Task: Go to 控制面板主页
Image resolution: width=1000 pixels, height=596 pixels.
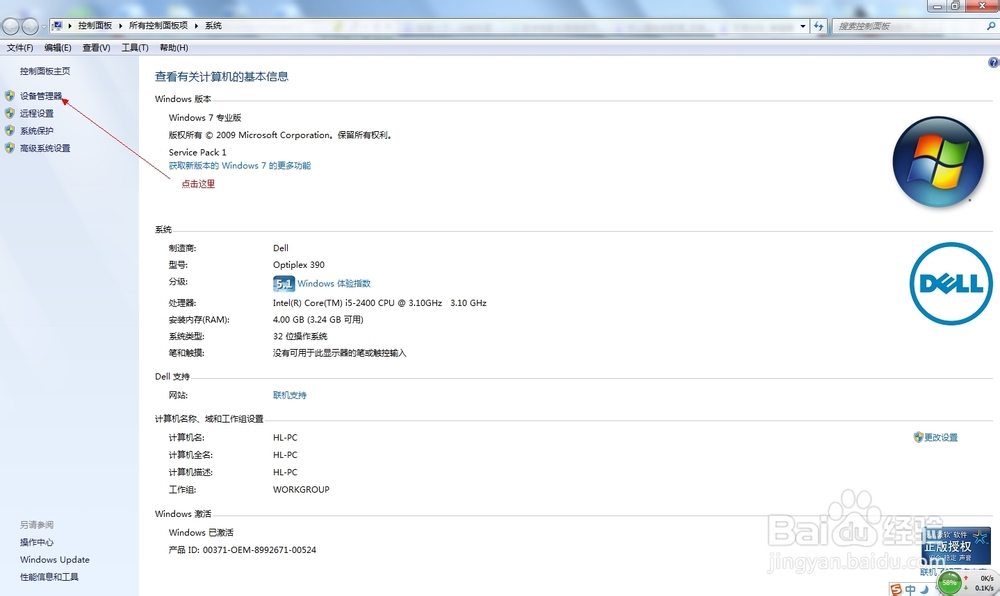Action: coord(45,71)
